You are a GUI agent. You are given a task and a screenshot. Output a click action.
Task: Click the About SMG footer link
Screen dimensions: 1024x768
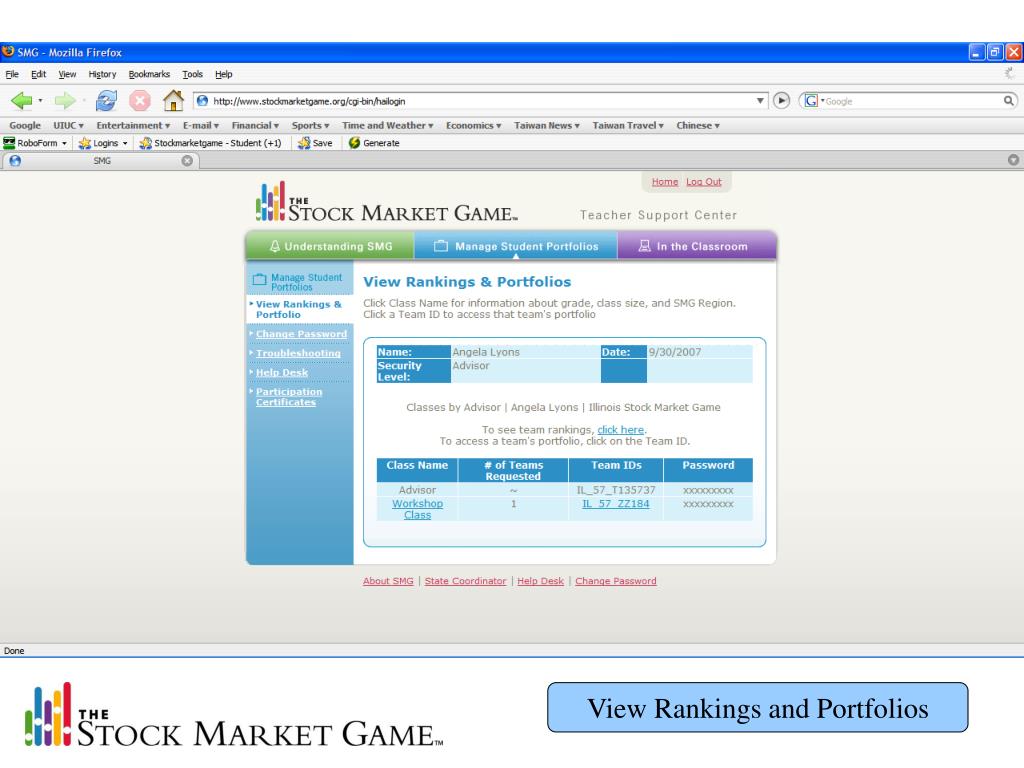click(388, 581)
